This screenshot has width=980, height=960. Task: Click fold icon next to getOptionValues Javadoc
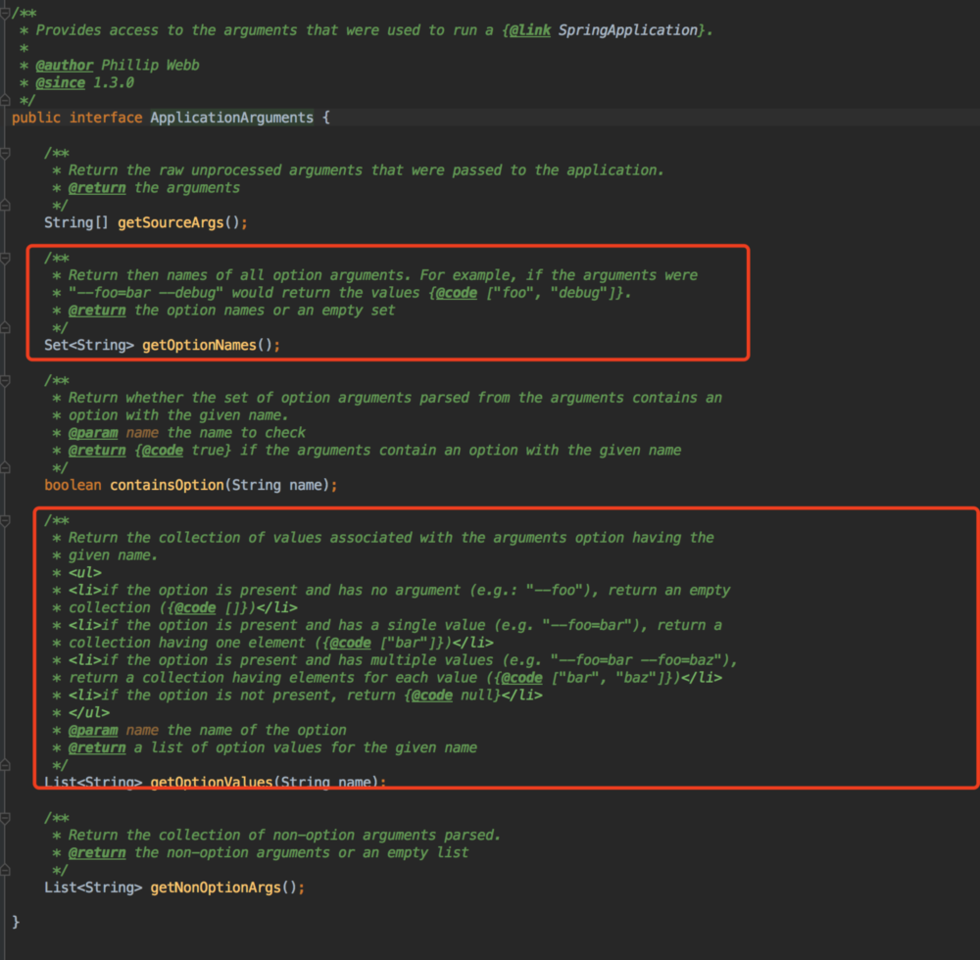coord(6,520)
